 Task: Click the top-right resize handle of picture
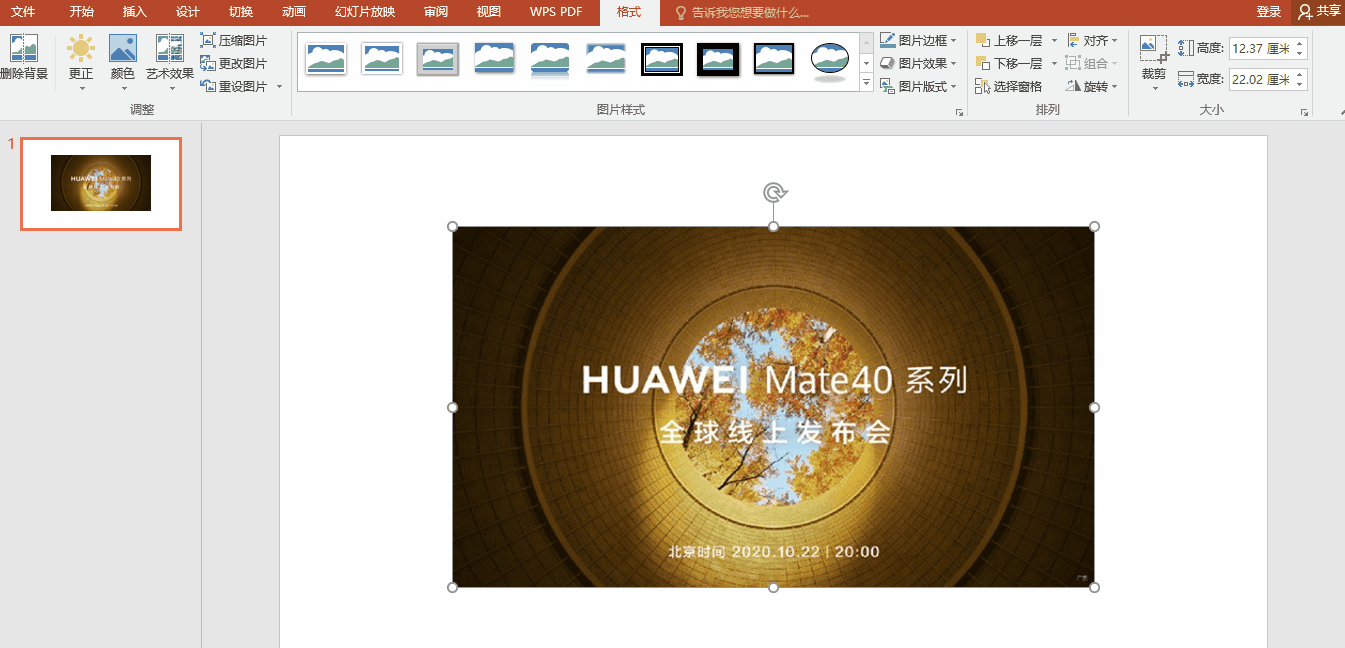coord(1094,227)
